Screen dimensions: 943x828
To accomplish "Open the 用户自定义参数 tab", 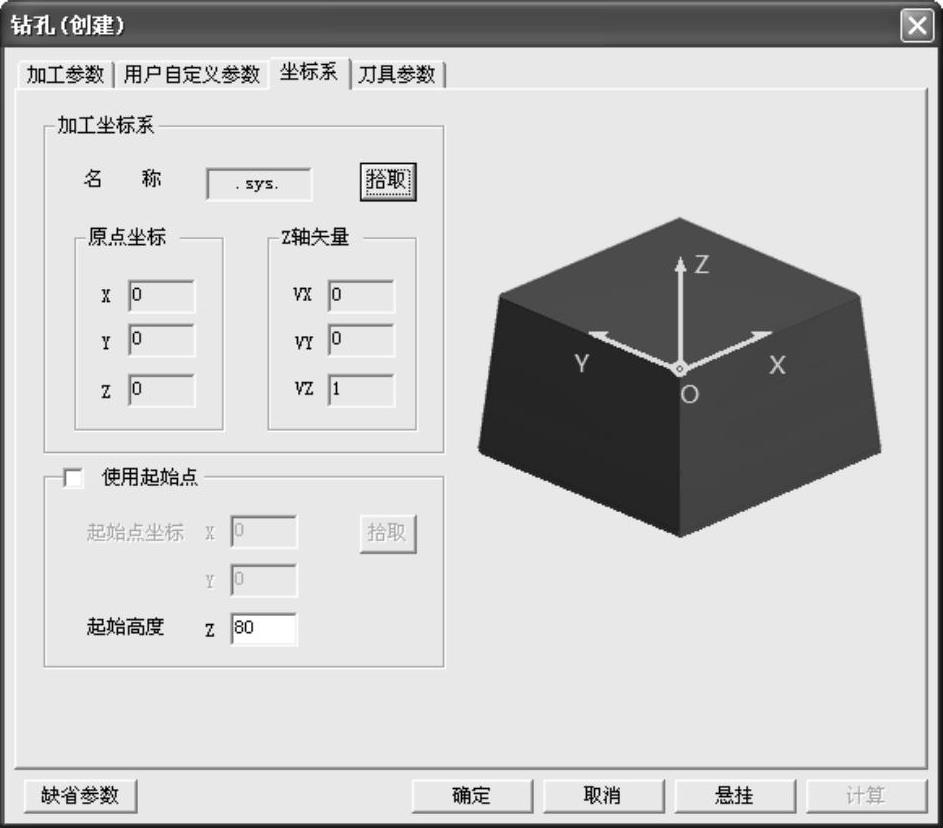I will click(191, 75).
